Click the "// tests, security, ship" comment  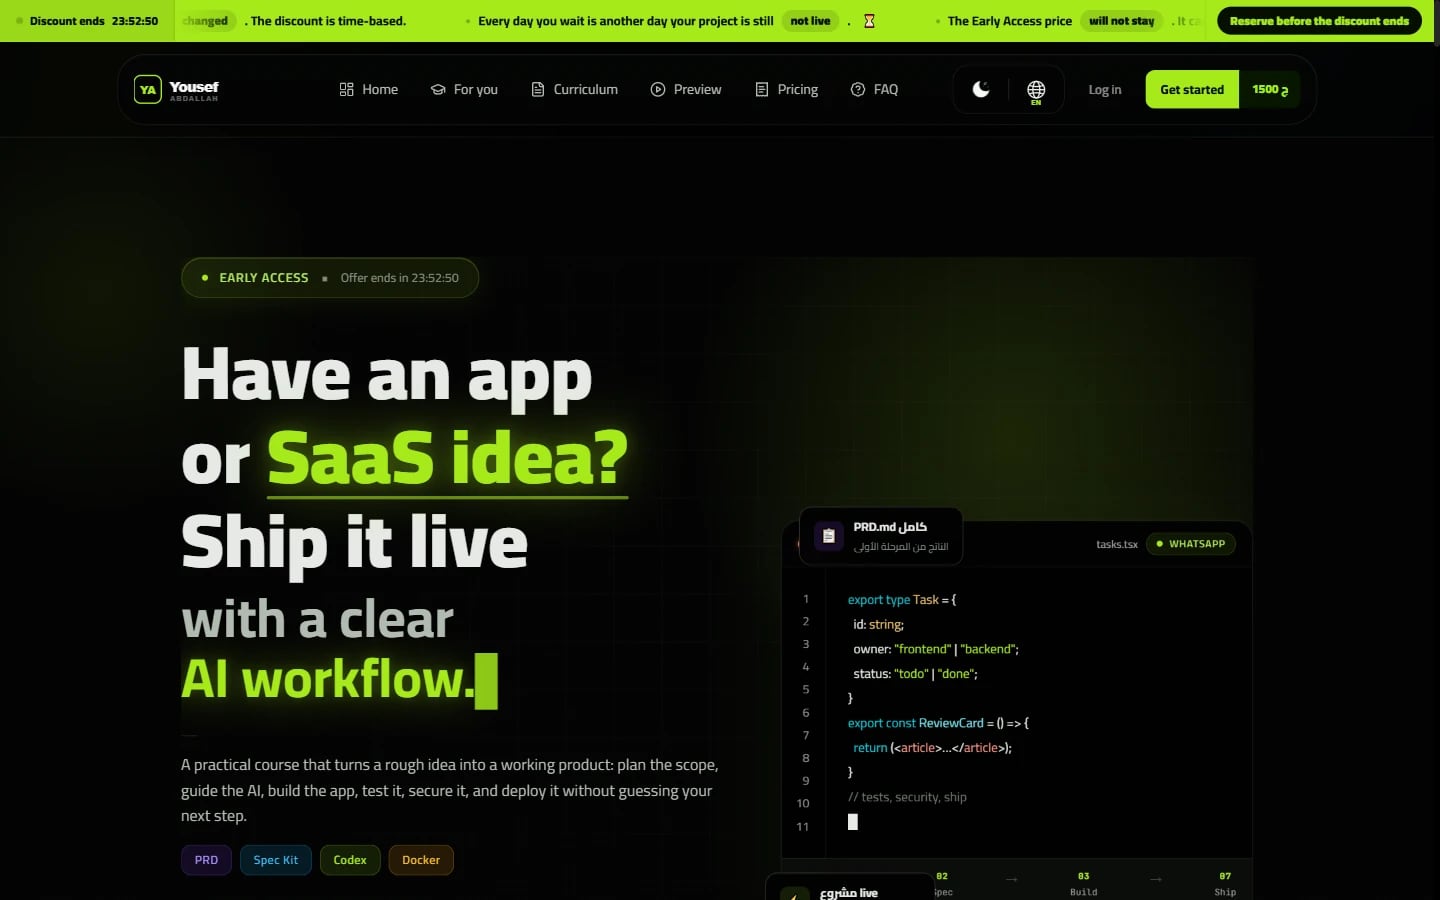(907, 797)
